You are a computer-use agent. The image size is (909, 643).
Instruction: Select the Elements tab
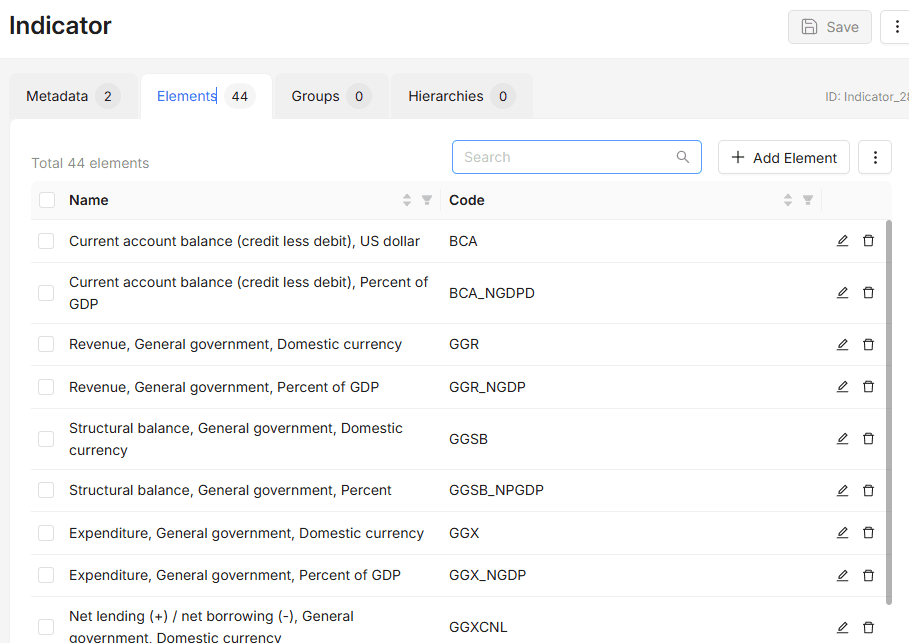tap(206, 96)
